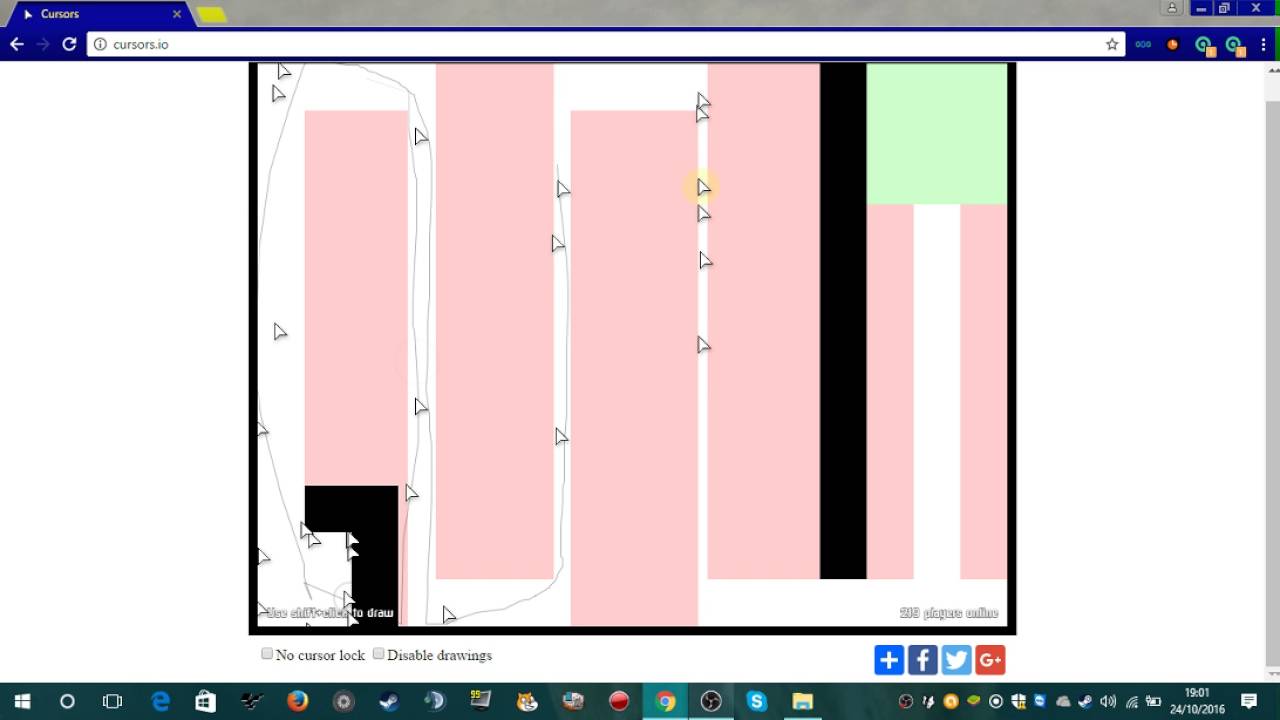Viewport: 1280px width, 720px height.
Task: Bookmark this page with the star icon
Action: pyautogui.click(x=1112, y=44)
